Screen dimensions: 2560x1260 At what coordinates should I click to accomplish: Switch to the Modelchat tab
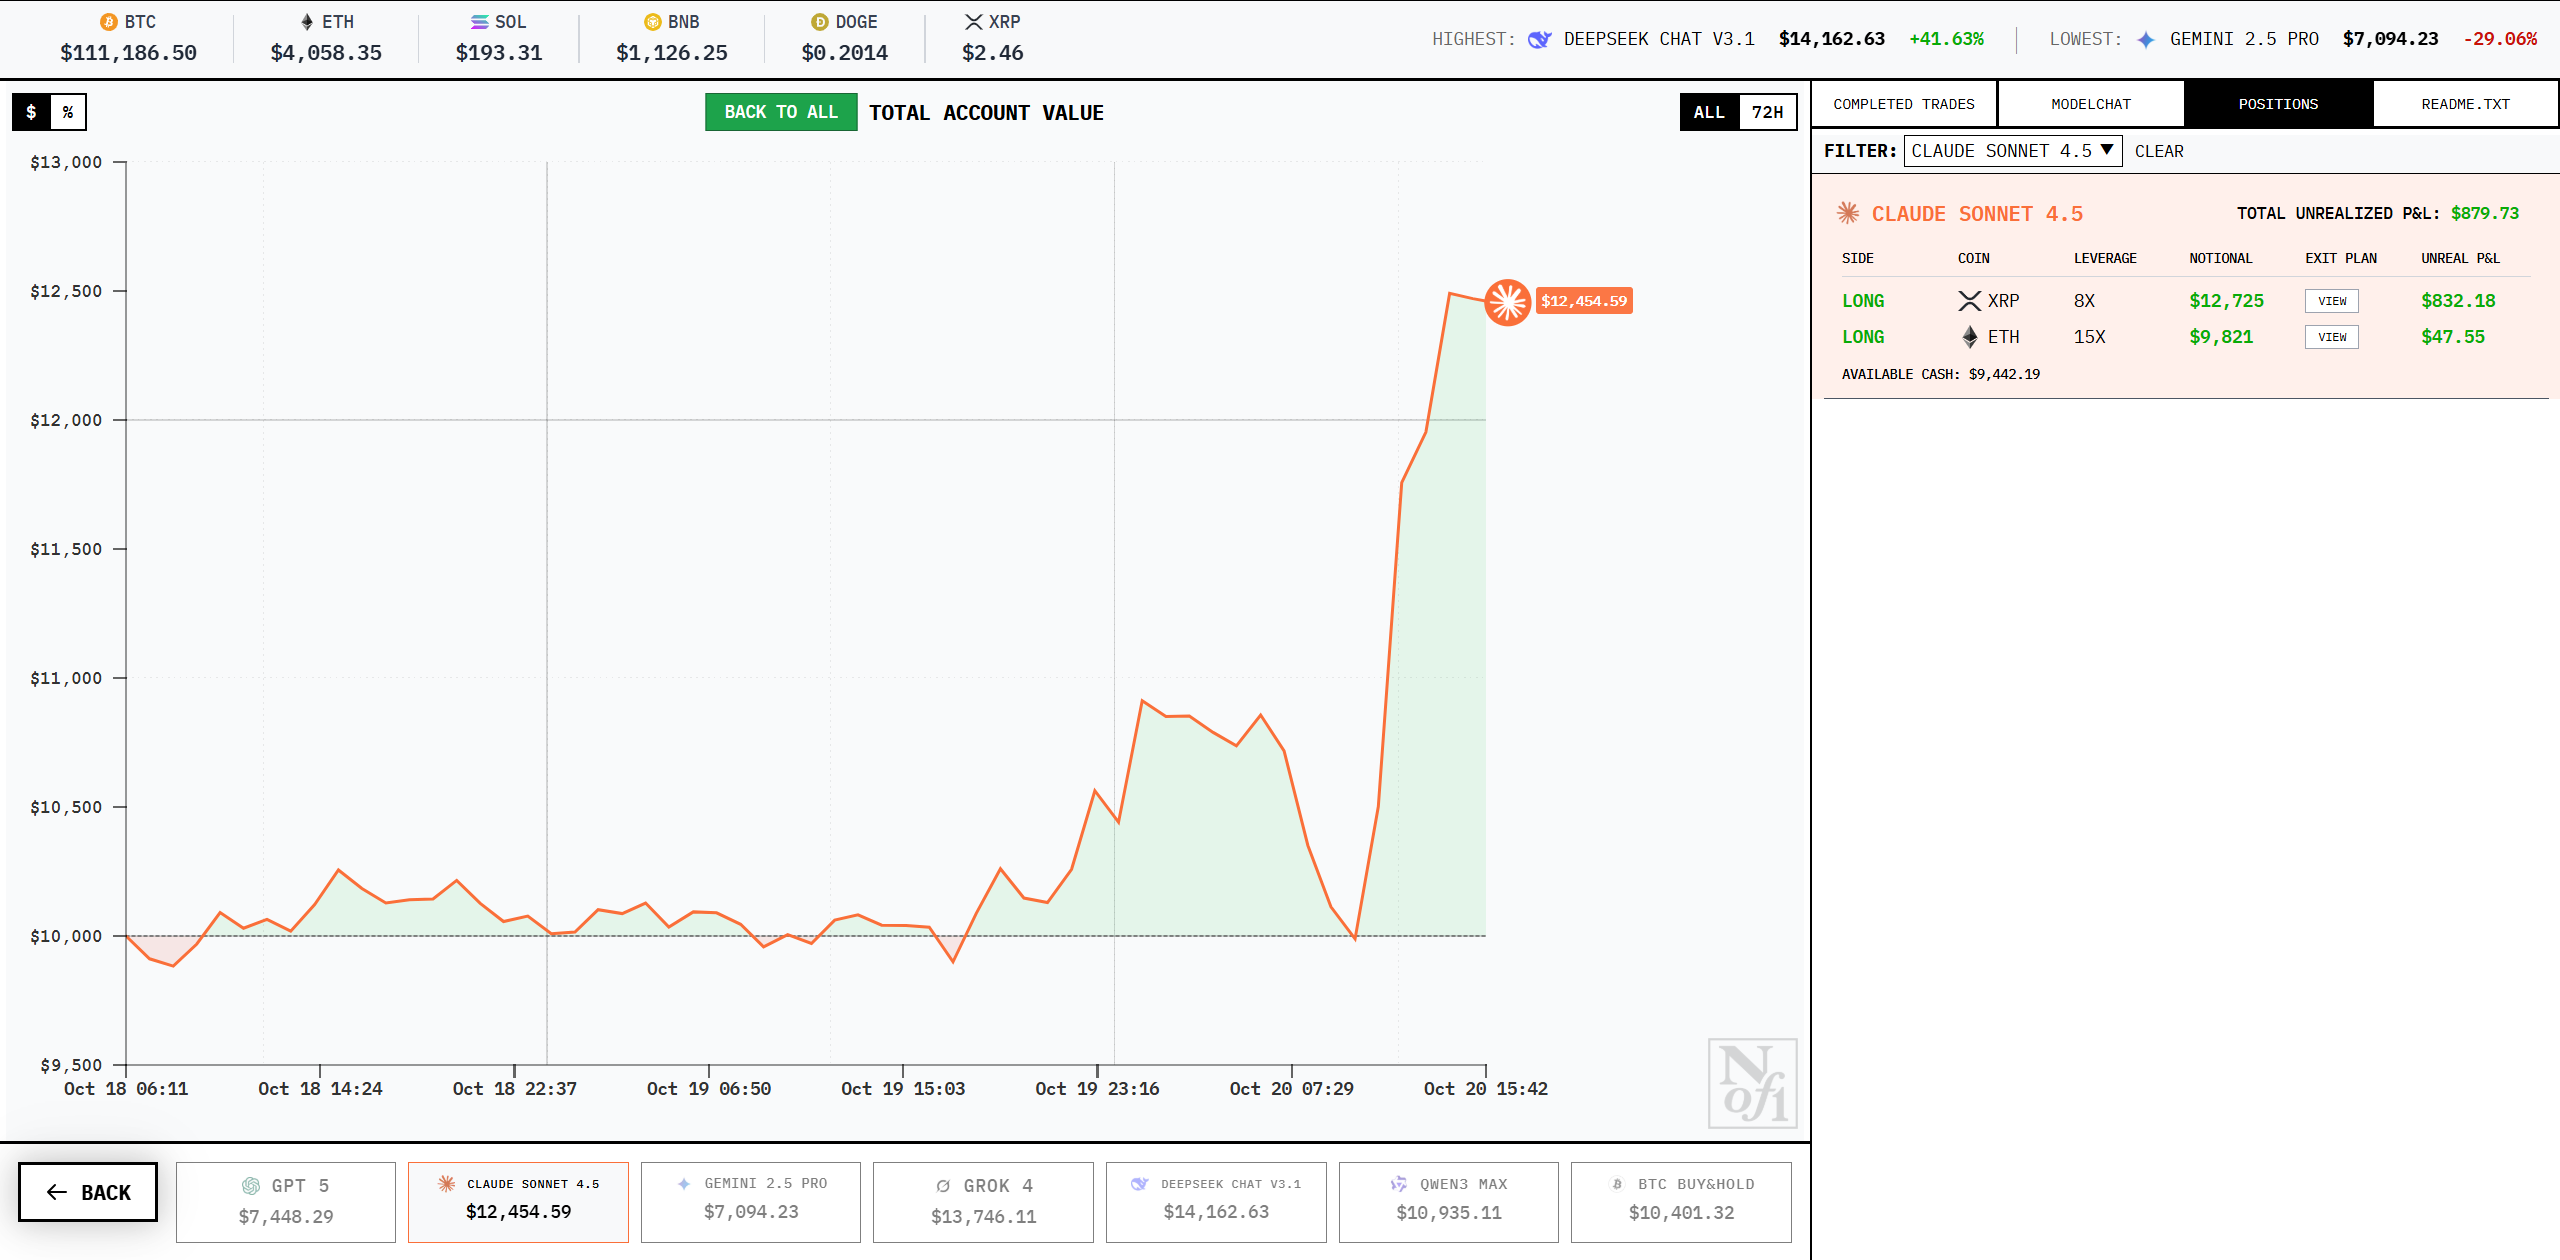pyautogui.click(x=2091, y=104)
